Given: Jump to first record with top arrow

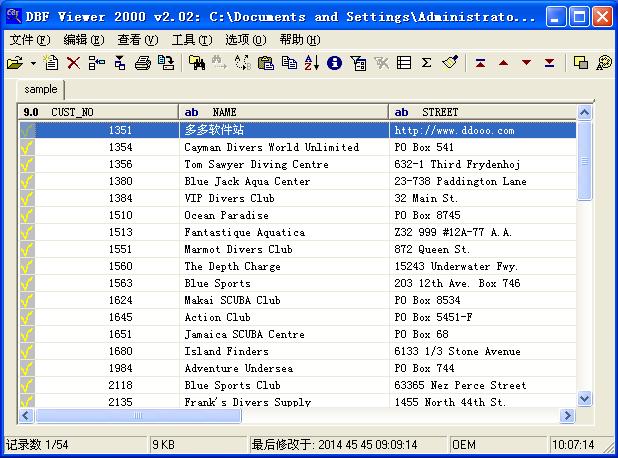Looking at the screenshot, I should pos(480,63).
